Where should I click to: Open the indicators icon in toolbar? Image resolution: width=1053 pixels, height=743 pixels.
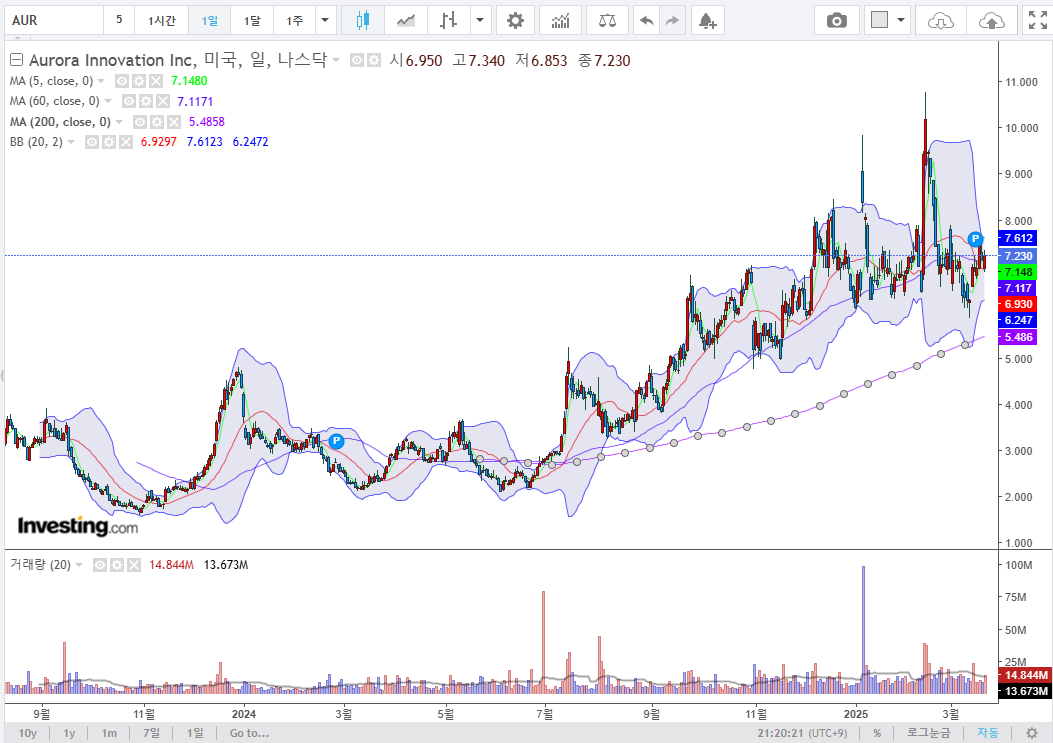tap(560, 21)
